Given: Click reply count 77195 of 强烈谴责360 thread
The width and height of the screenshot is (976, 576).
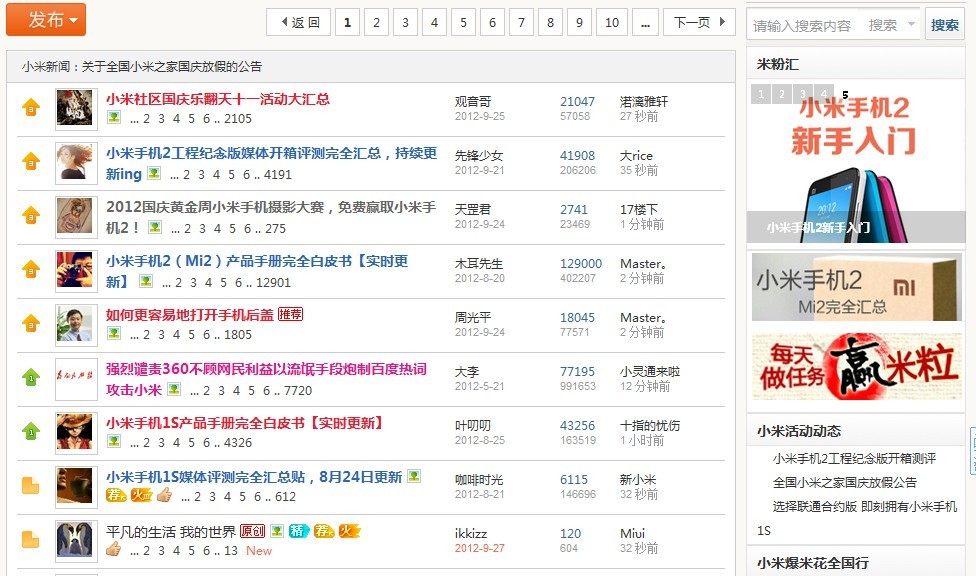Looking at the screenshot, I should 578,372.
